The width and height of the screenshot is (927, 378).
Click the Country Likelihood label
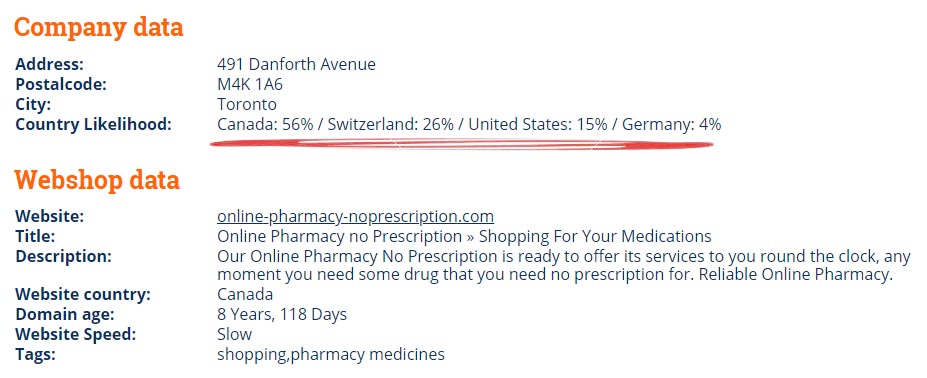[93, 124]
